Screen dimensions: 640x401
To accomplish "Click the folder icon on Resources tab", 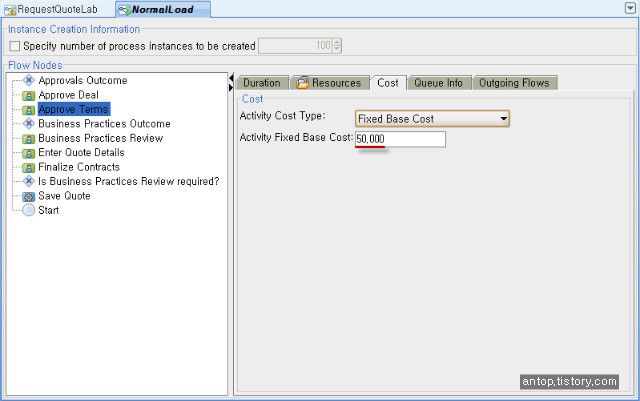I will (x=302, y=82).
